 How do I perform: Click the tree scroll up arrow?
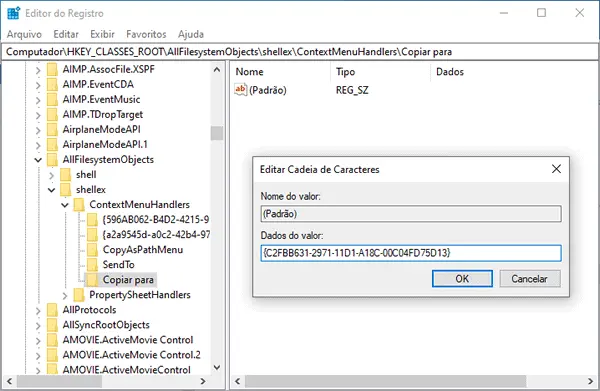217,70
